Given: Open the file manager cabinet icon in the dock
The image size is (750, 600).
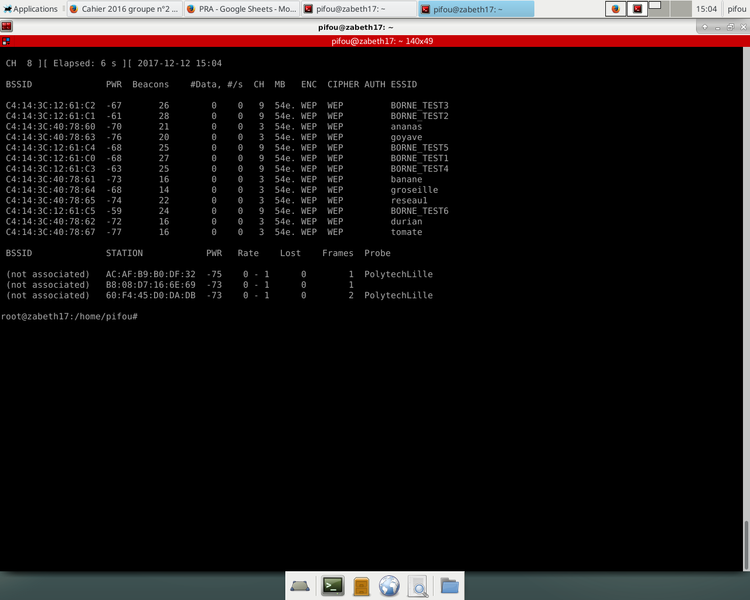Looking at the screenshot, I should tap(362, 586).
